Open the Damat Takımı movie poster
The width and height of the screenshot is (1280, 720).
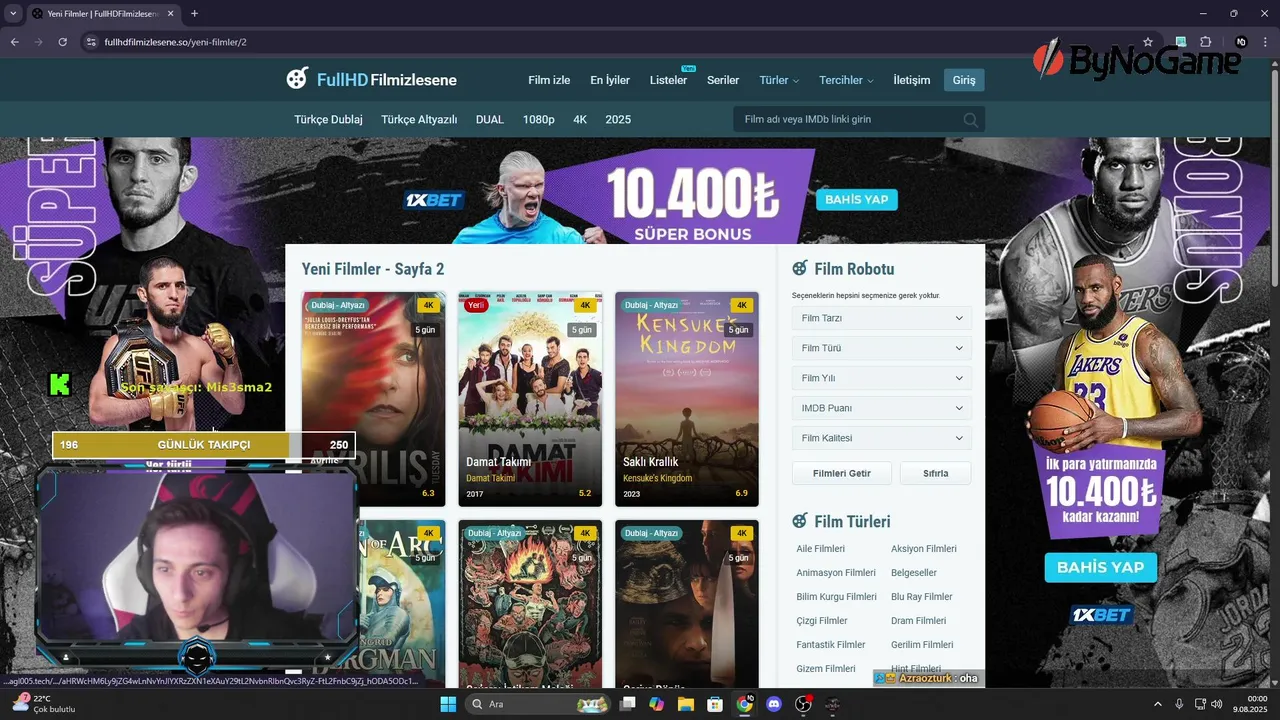(530, 399)
